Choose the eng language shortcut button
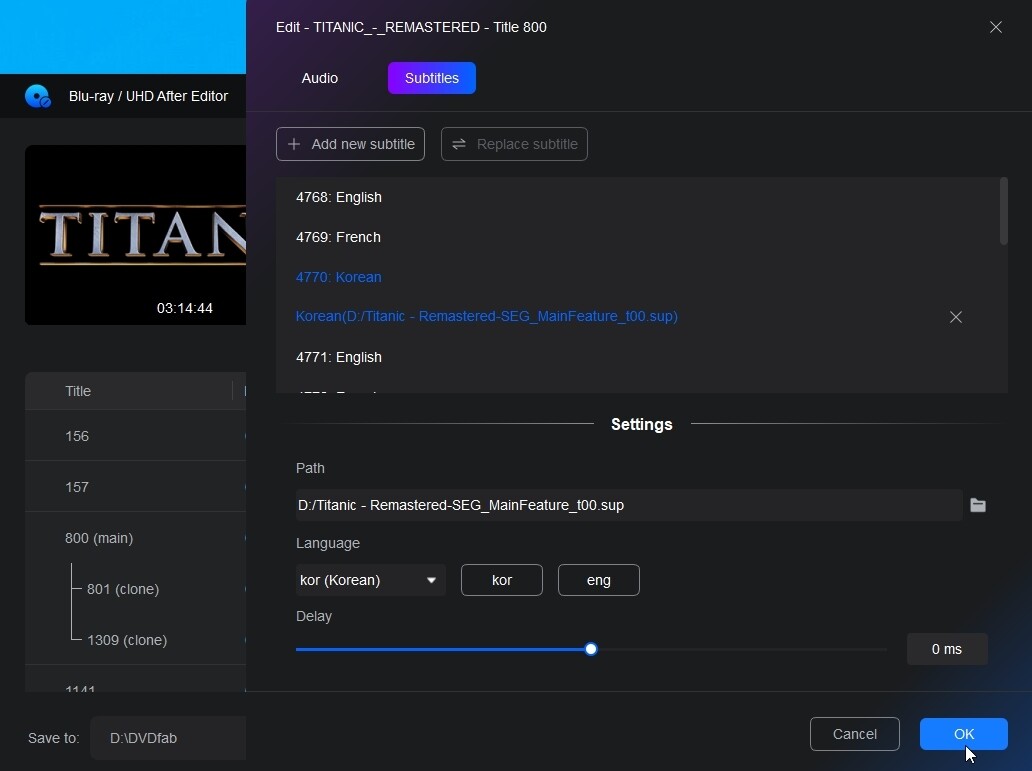This screenshot has width=1032, height=771. pos(598,580)
